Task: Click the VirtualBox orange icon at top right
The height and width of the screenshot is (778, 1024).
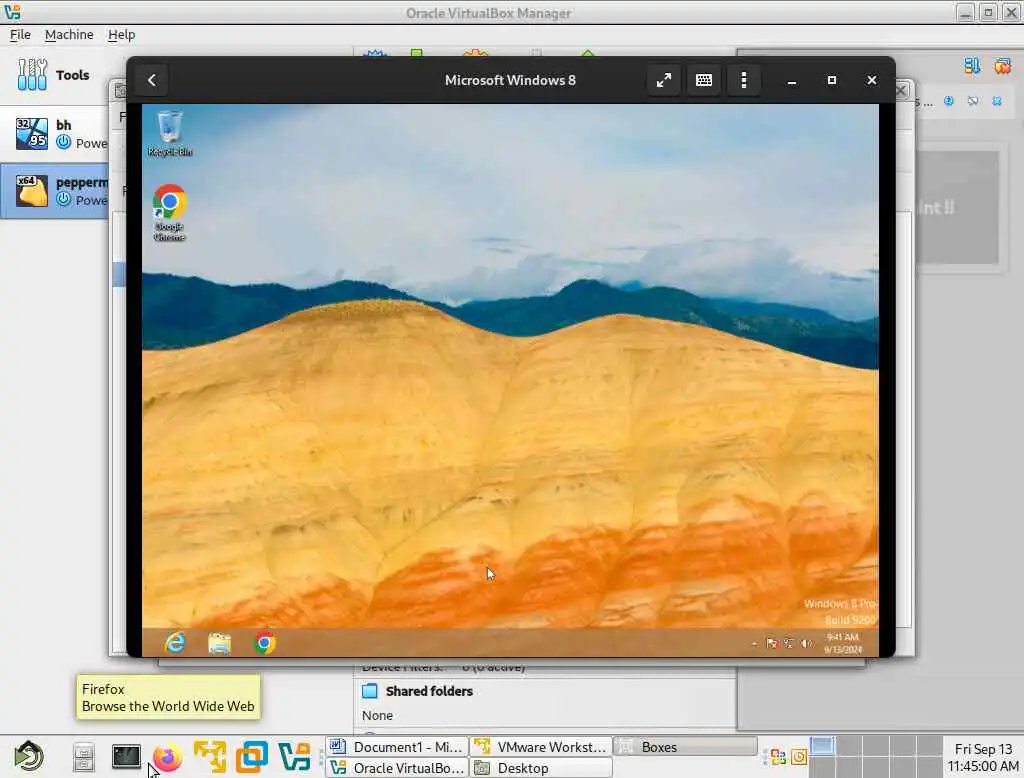Action: [x=1002, y=66]
